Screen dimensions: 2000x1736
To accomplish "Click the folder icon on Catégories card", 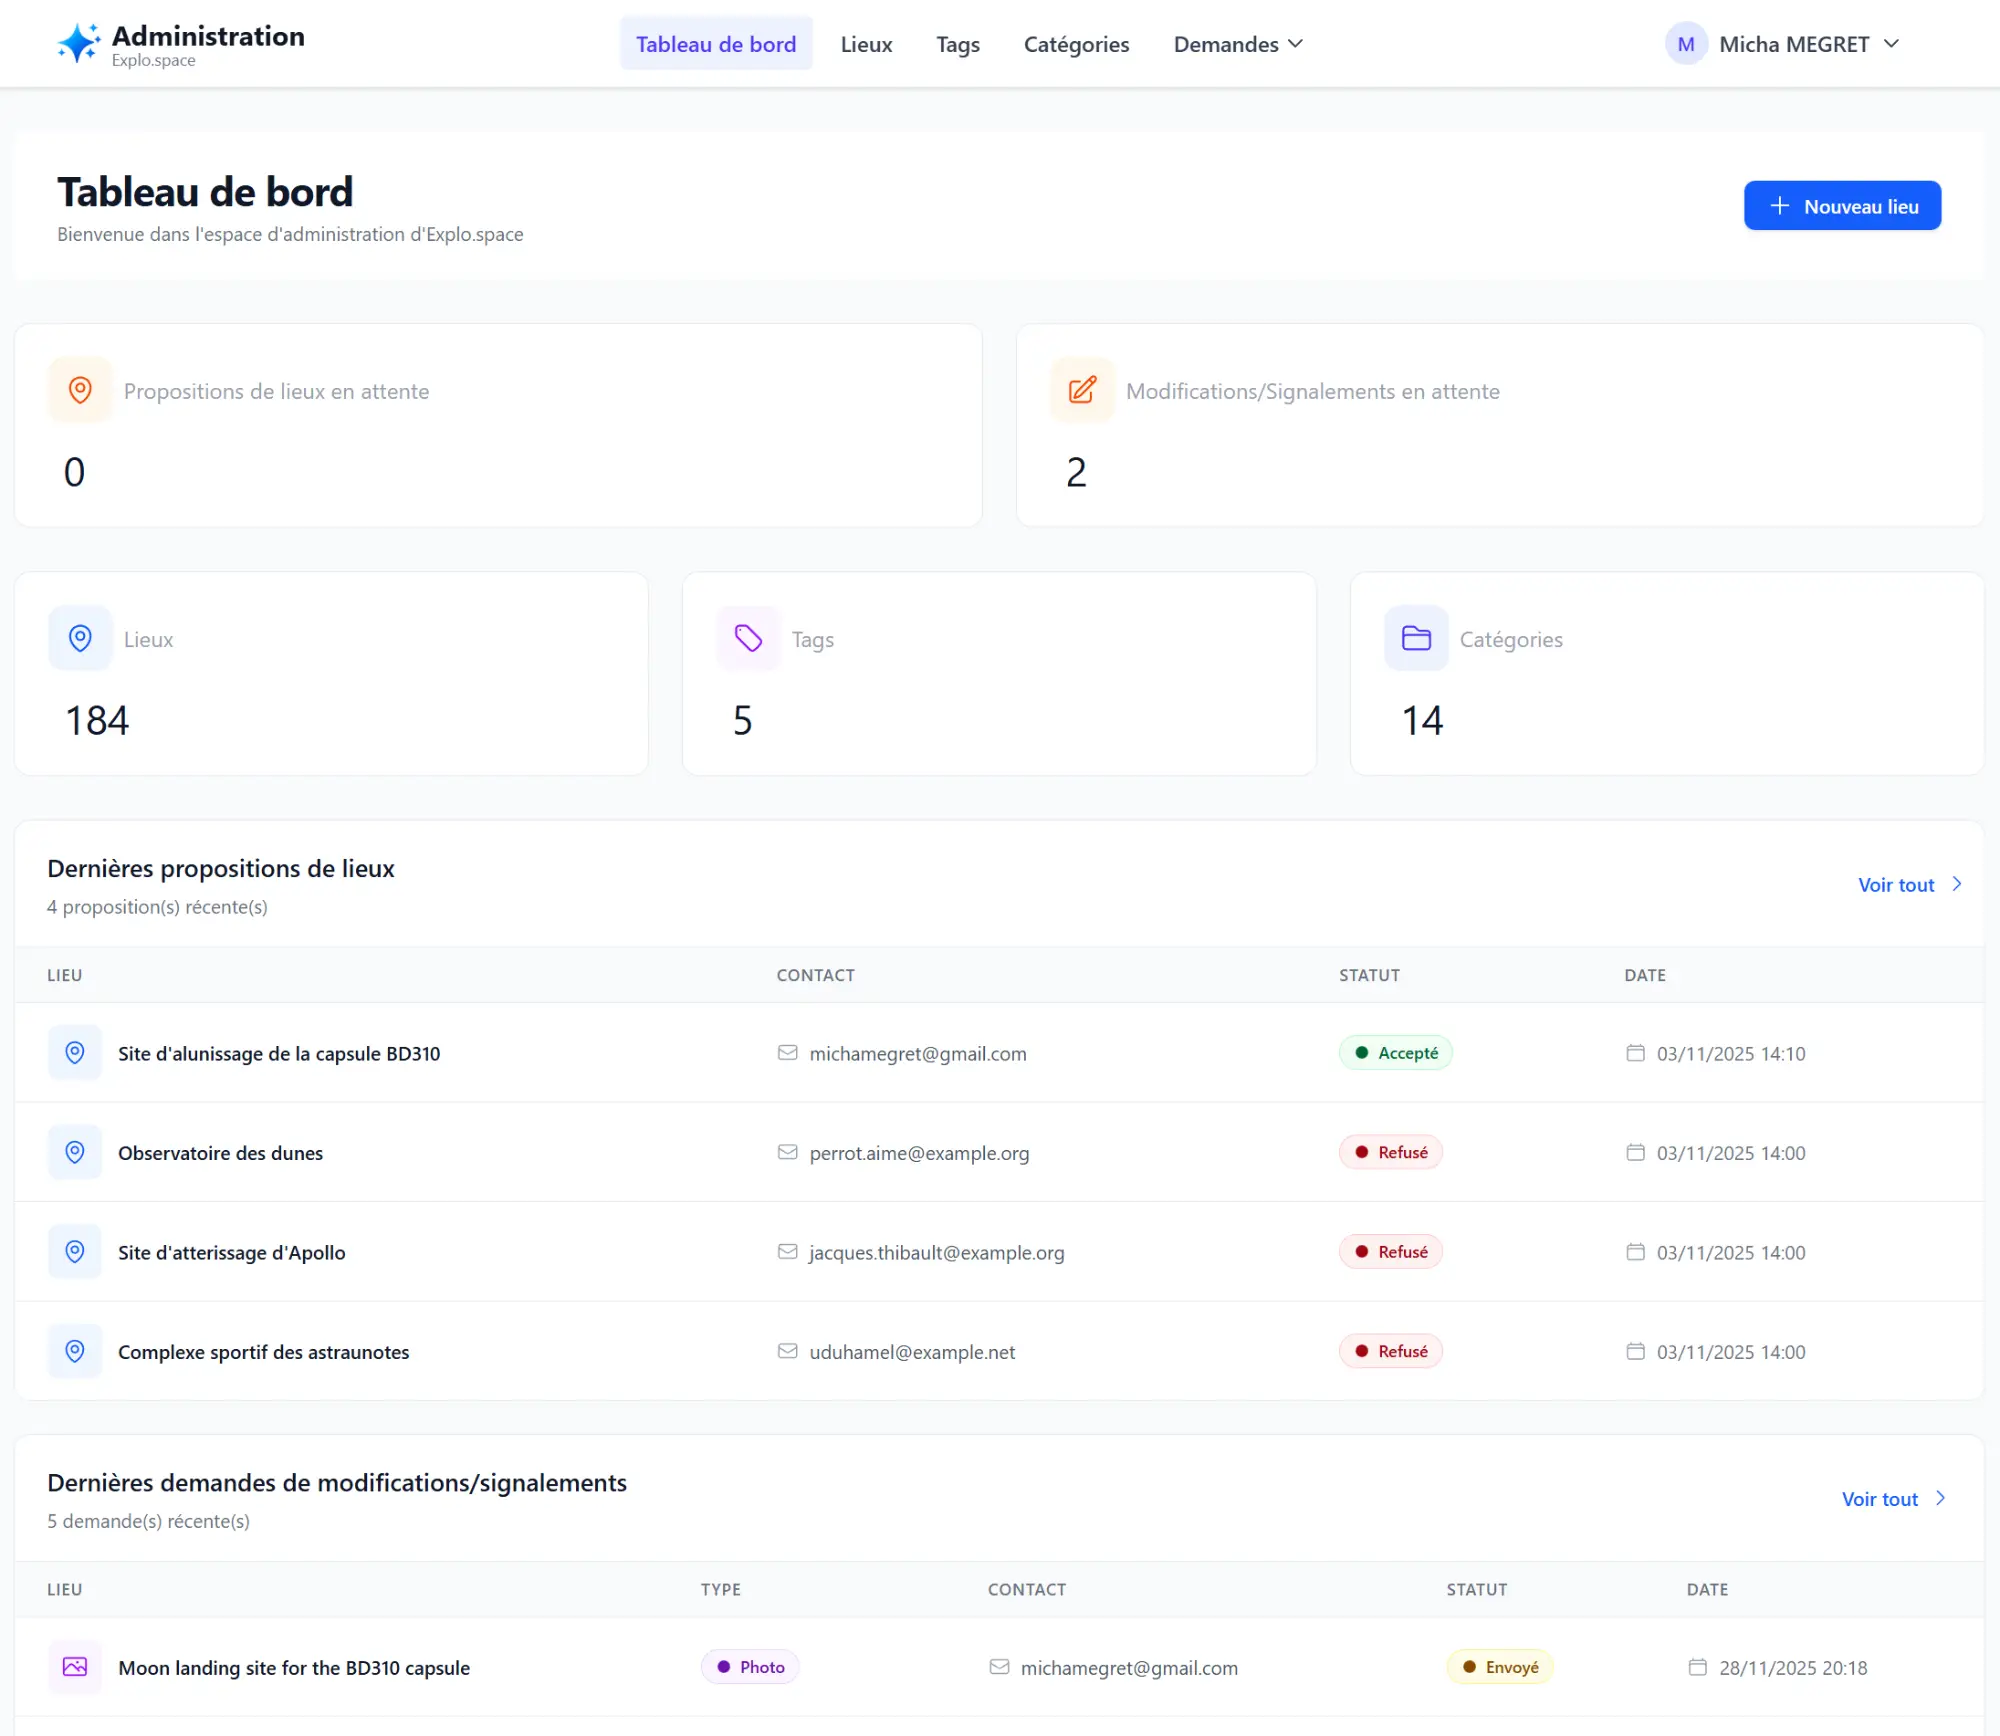I will tap(1416, 638).
